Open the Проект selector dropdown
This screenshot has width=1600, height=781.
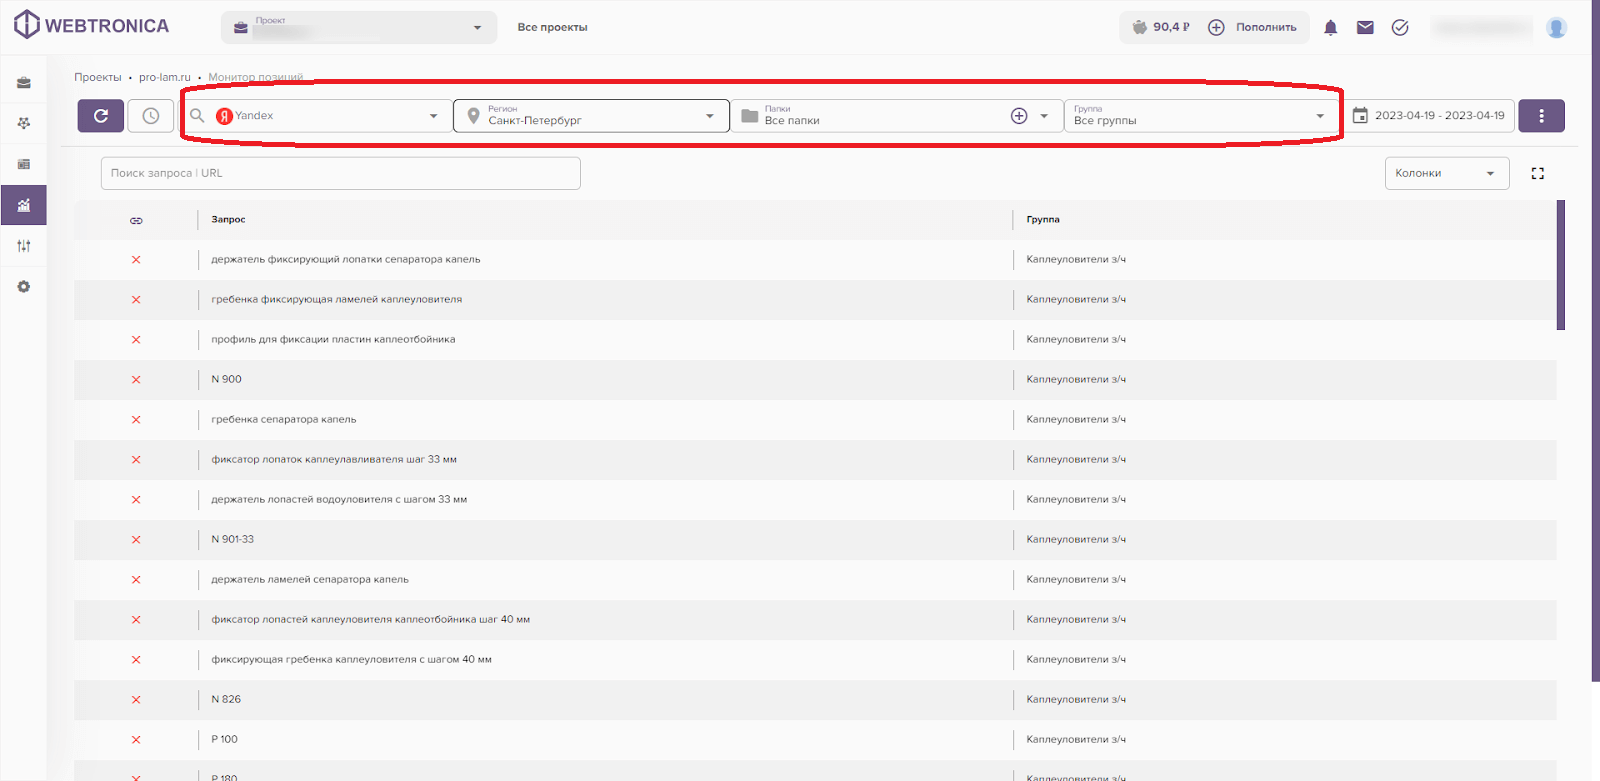(x=359, y=27)
